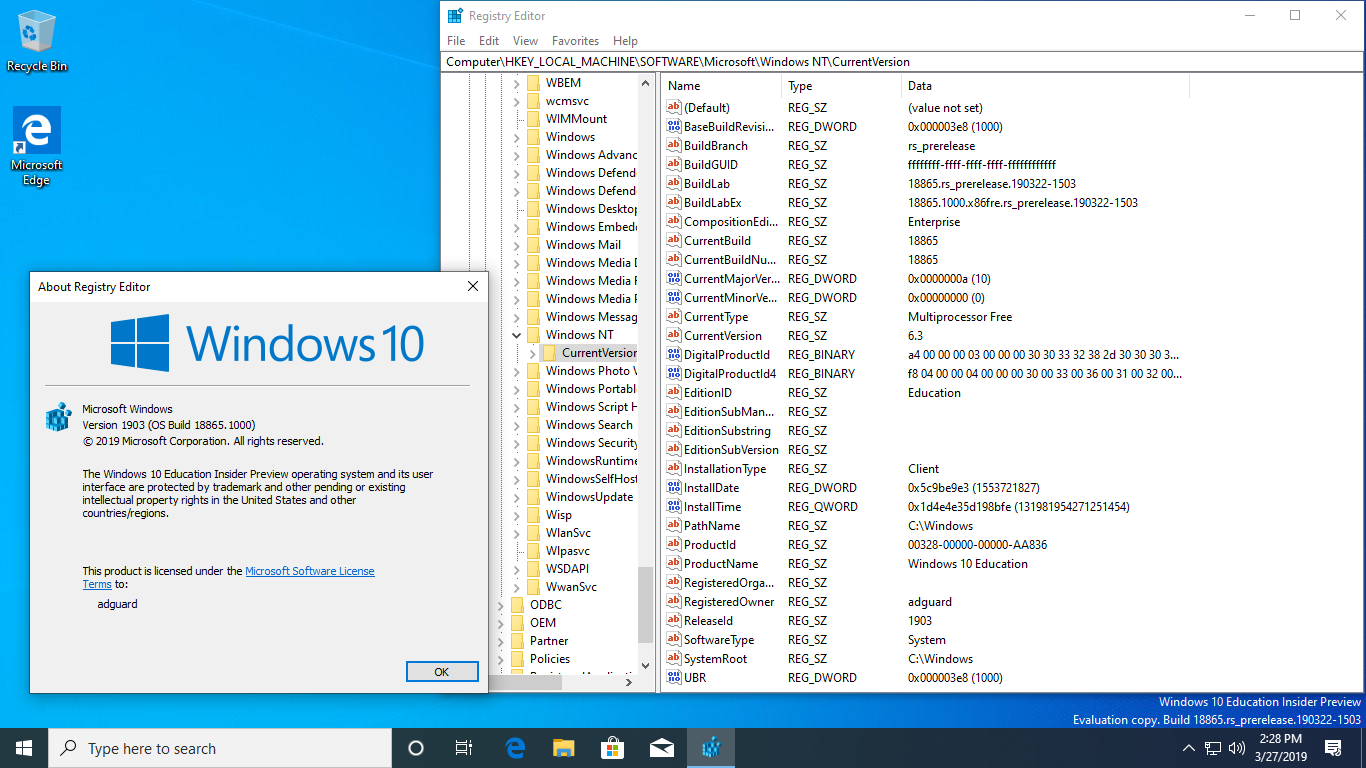Image resolution: width=1366 pixels, height=768 pixels.
Task: Select the CurrentVersion folder icon
Action: coord(549,353)
